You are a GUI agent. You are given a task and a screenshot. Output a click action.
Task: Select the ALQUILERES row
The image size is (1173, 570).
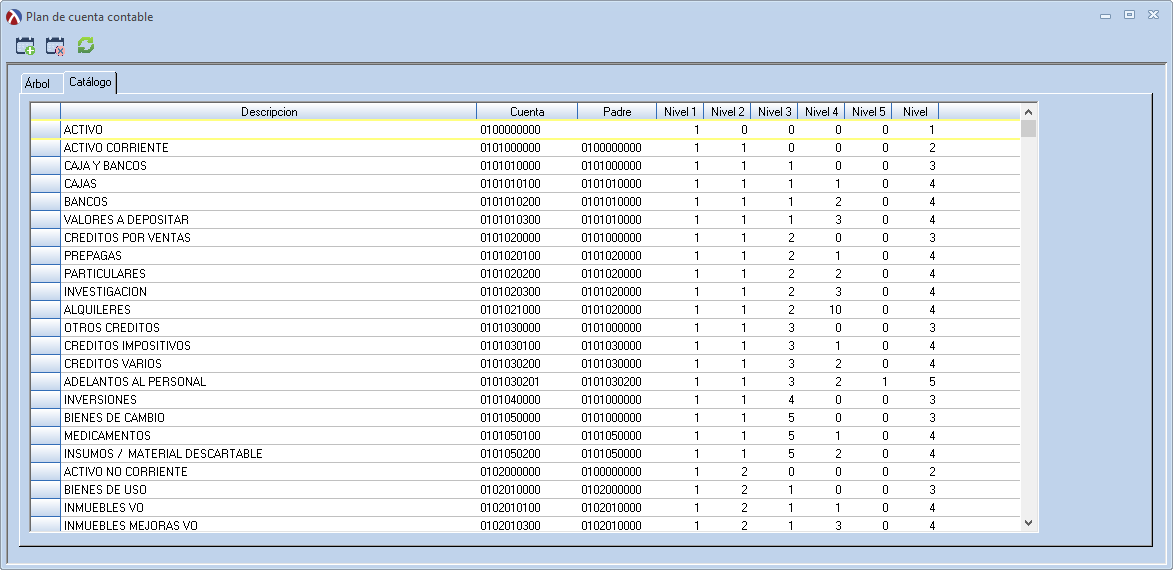pyautogui.click(x=525, y=309)
